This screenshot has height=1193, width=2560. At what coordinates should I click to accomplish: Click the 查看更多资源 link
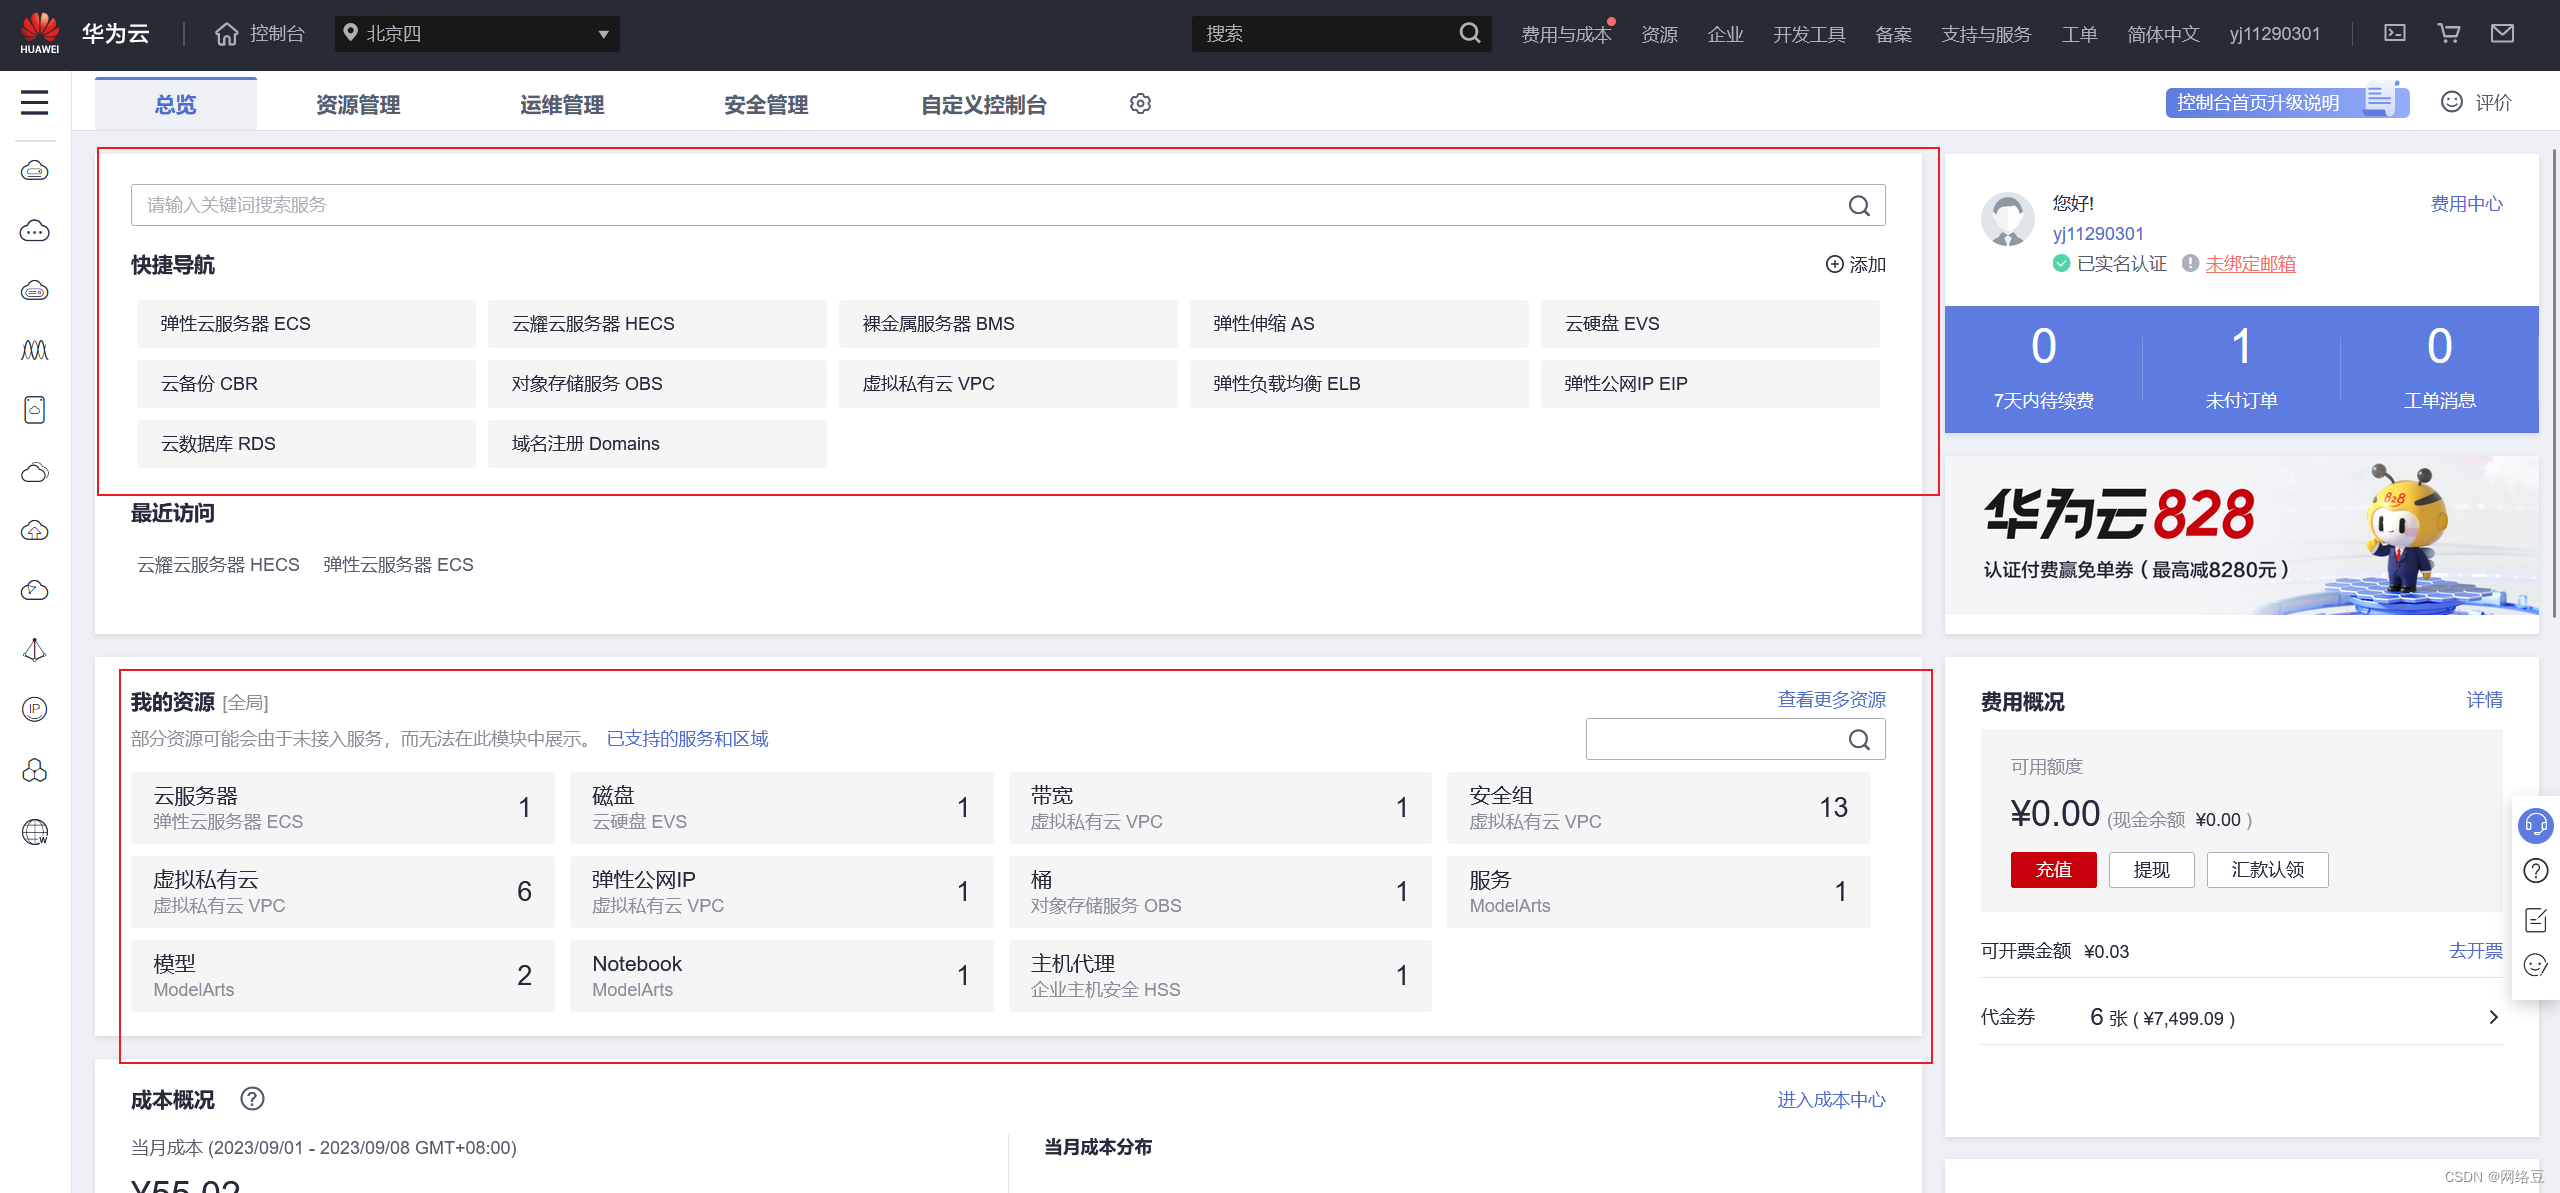[1831, 699]
